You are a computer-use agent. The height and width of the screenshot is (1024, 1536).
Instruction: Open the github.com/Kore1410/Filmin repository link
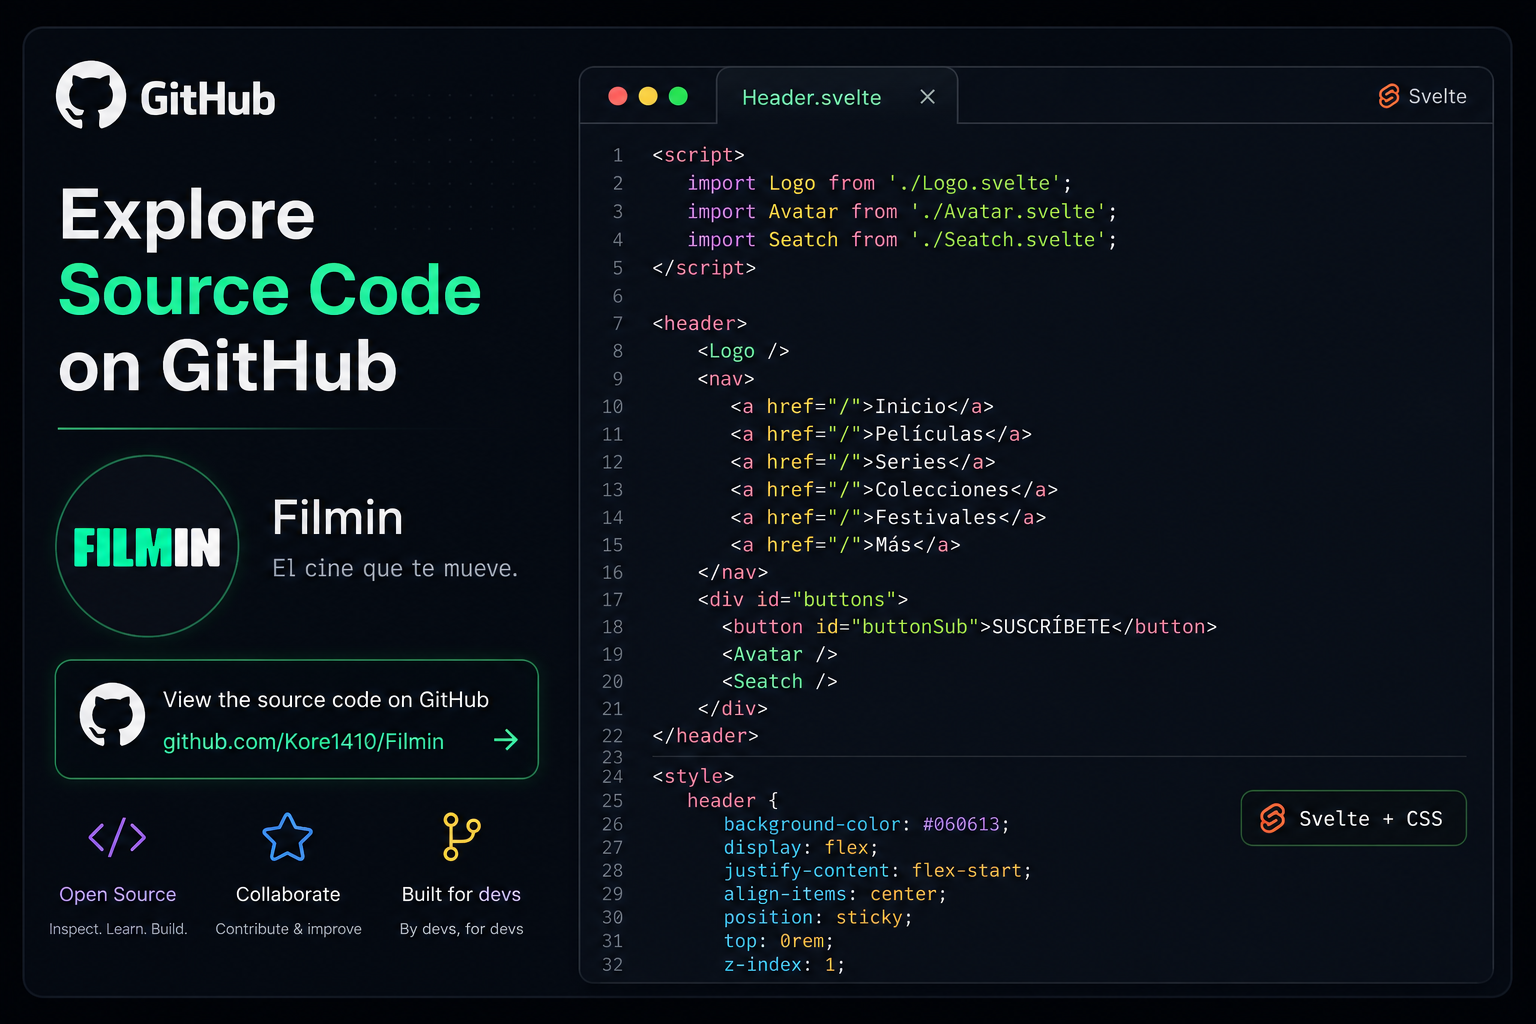303,742
